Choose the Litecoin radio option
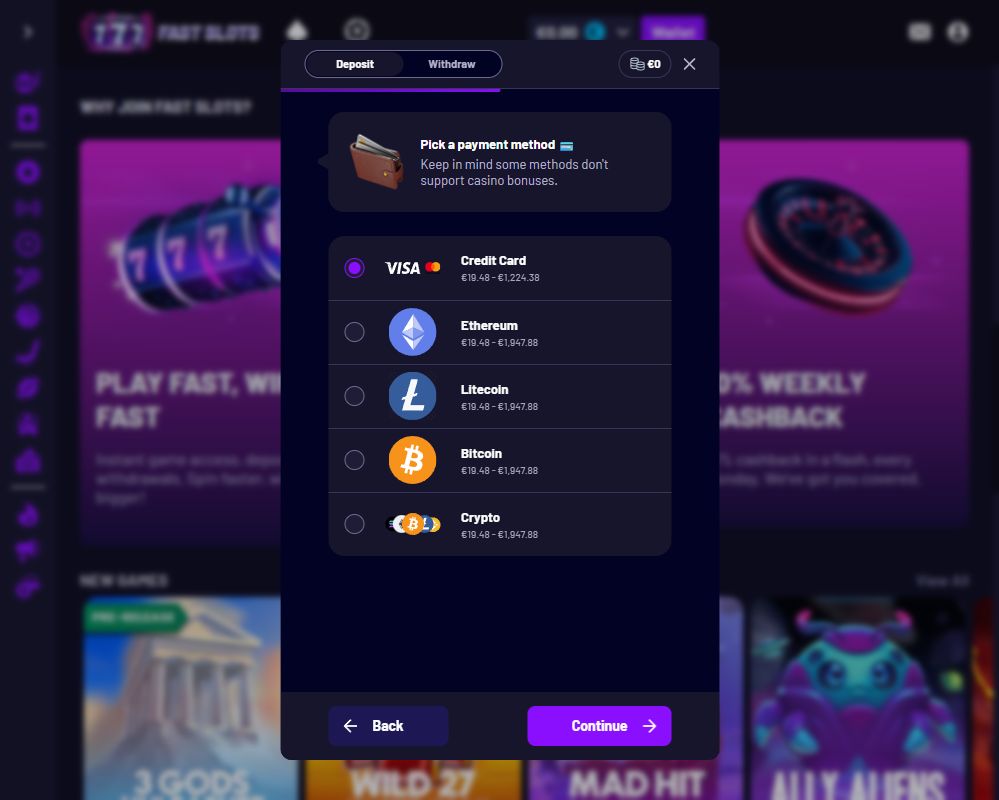Image resolution: width=999 pixels, height=800 pixels. (x=354, y=396)
